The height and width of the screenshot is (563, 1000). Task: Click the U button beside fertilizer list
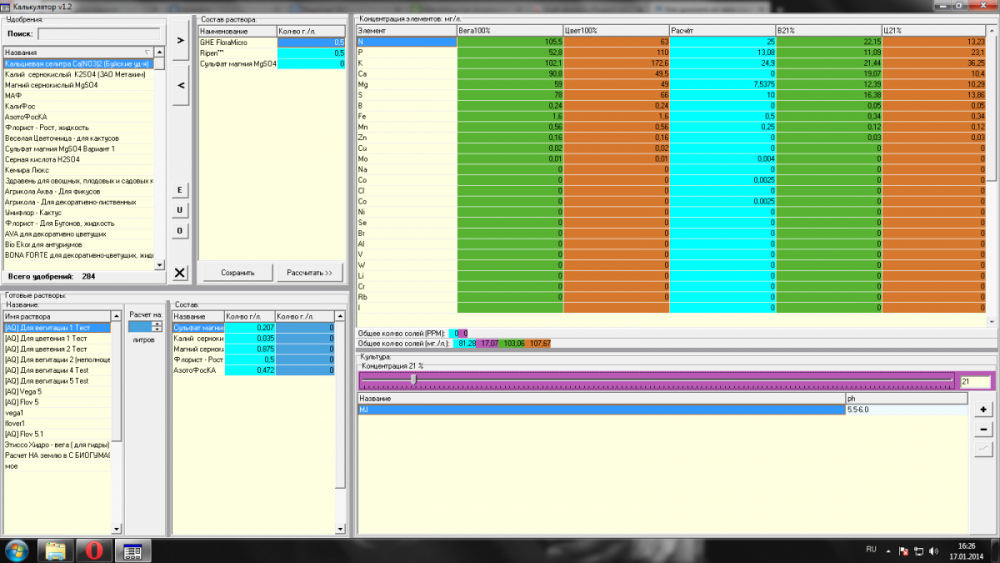tap(180, 210)
